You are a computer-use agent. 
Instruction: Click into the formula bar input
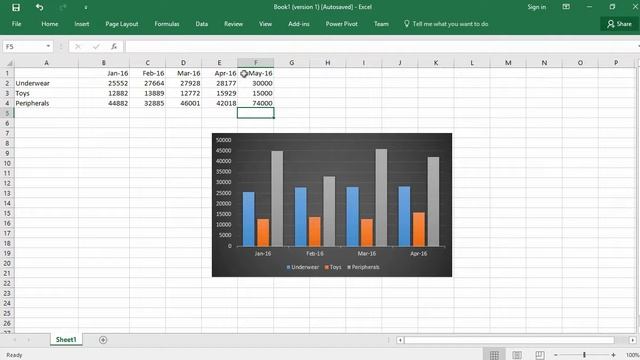(x=380, y=47)
